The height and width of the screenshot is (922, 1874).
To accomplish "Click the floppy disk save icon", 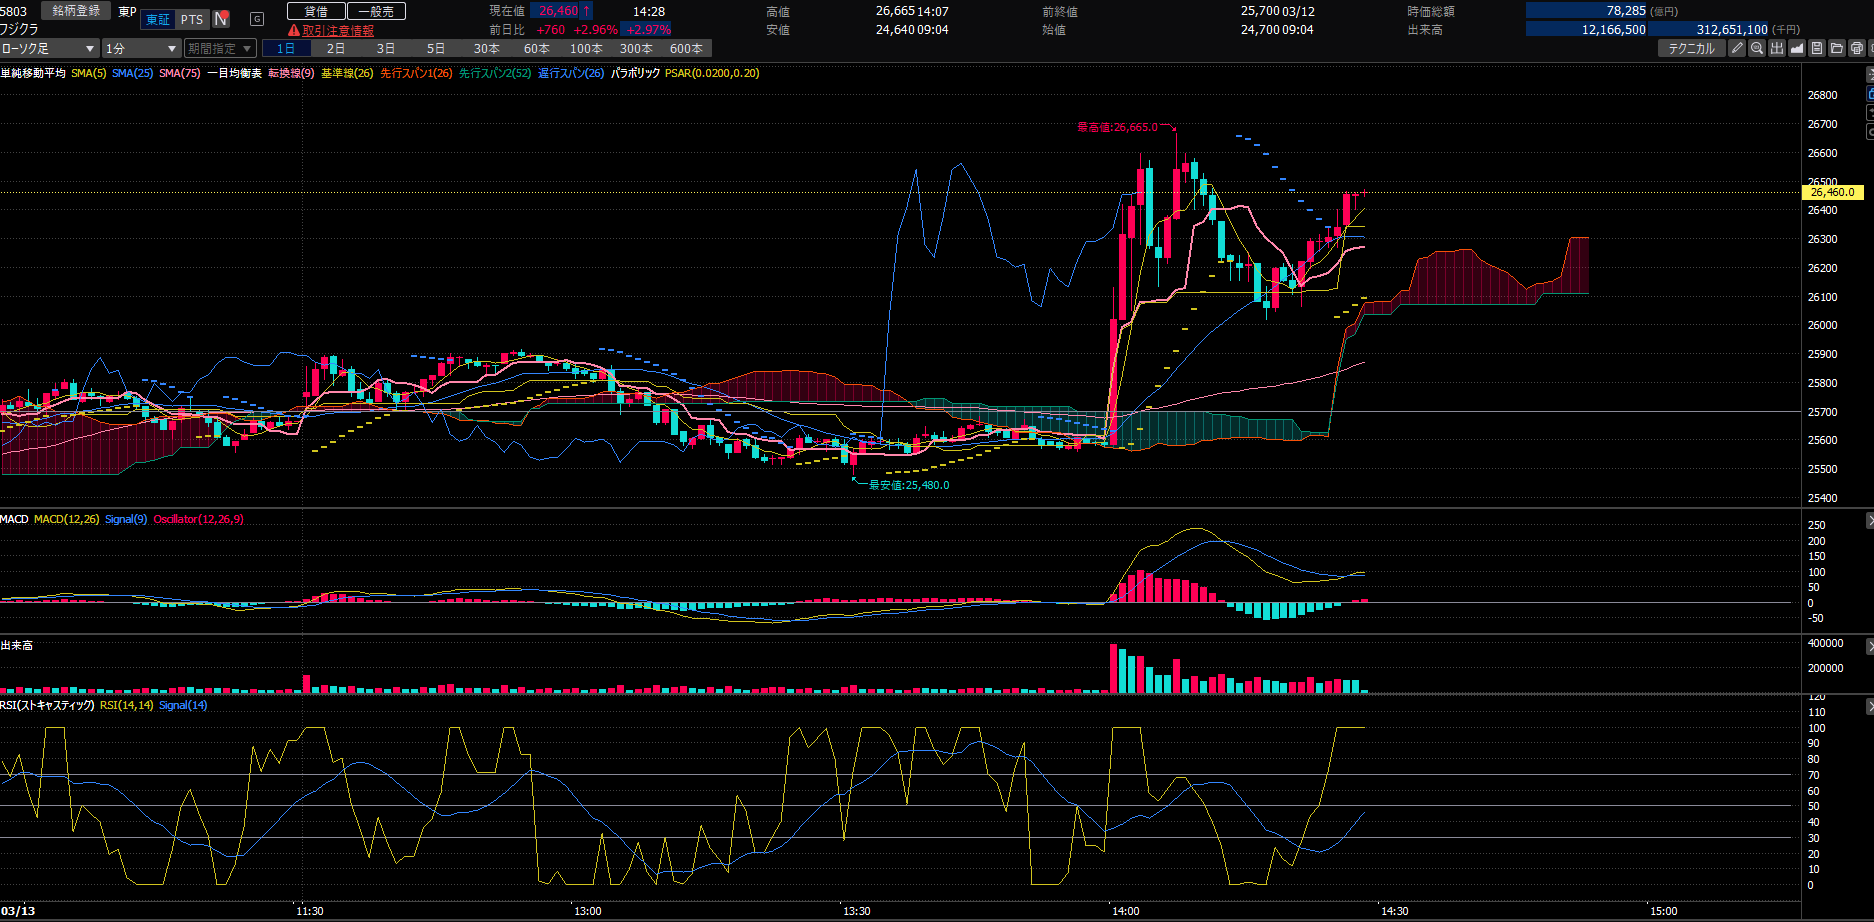I will pyautogui.click(x=1817, y=48).
